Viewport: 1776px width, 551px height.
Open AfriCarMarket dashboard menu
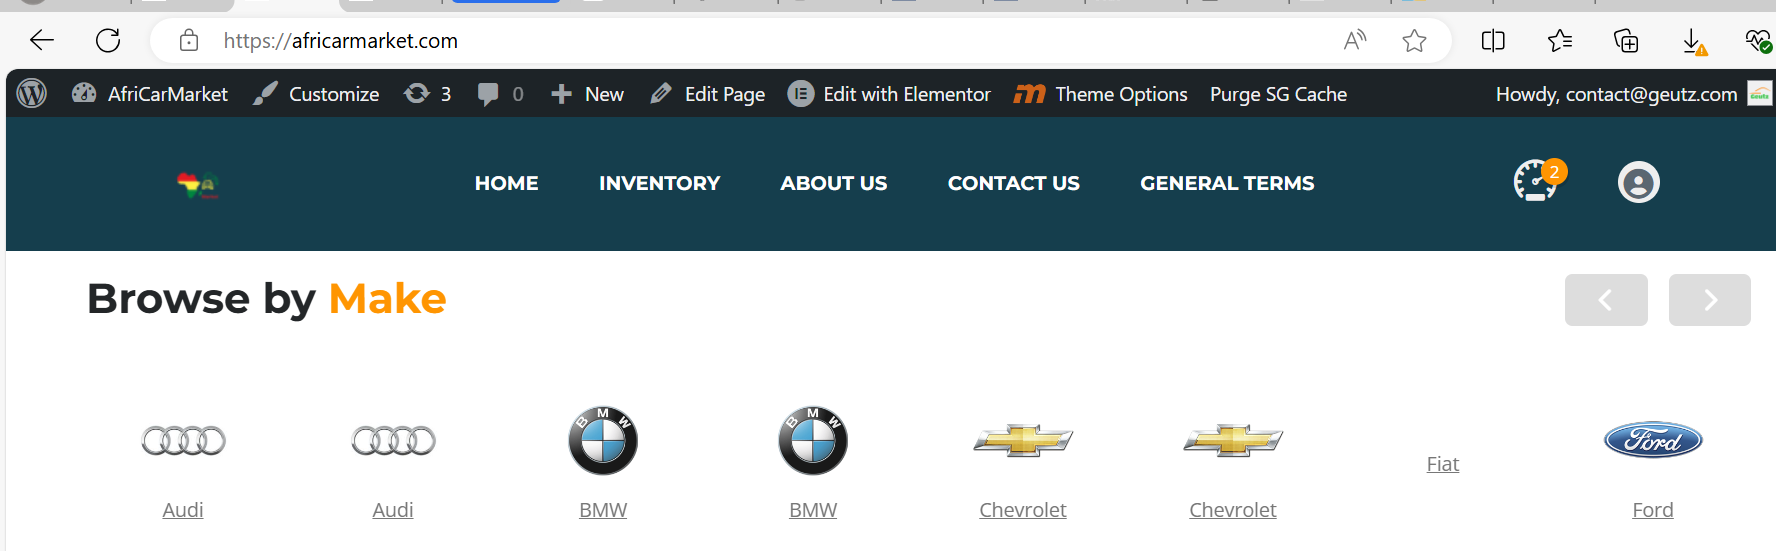pos(150,94)
